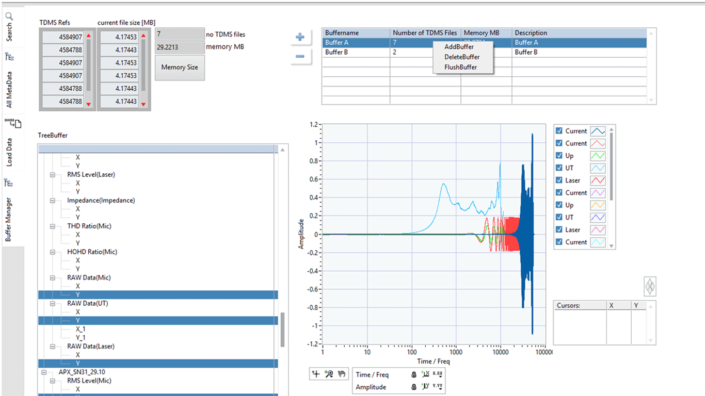The width and height of the screenshot is (705, 396).
Task: Collapse the RAW Data(UT) tree node
Action: pyautogui.click(x=53, y=303)
